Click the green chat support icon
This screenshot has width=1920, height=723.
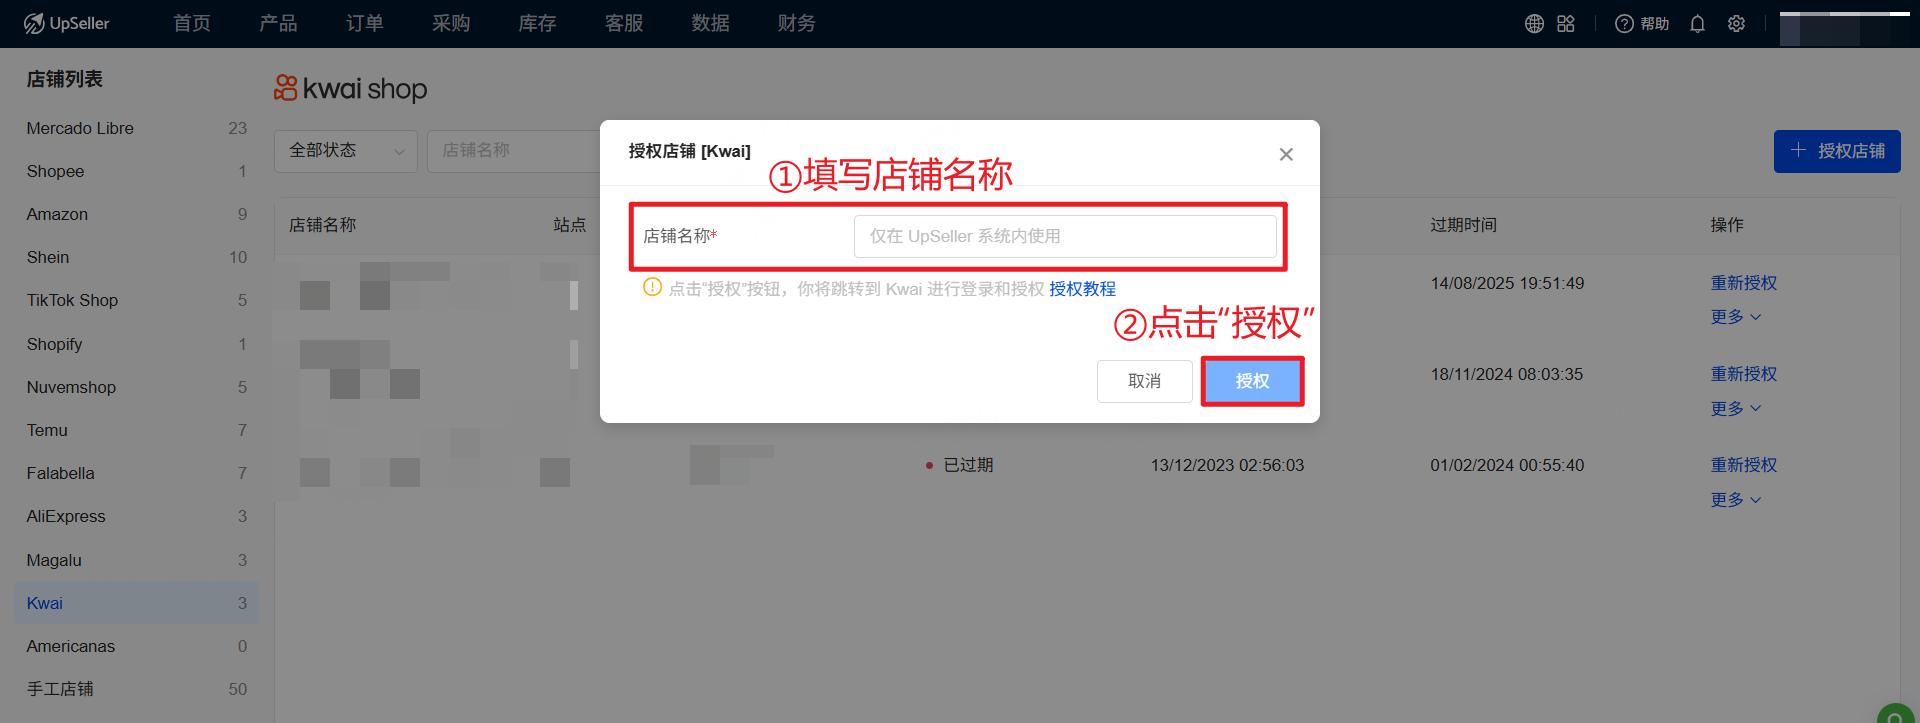(x=1897, y=715)
